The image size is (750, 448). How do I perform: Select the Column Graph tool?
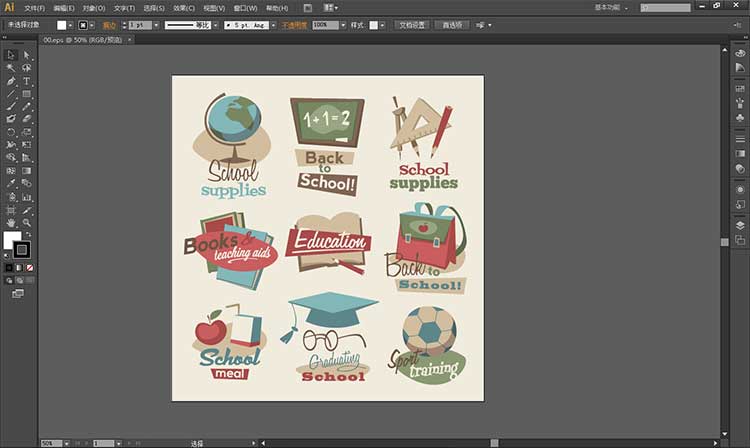[26, 197]
